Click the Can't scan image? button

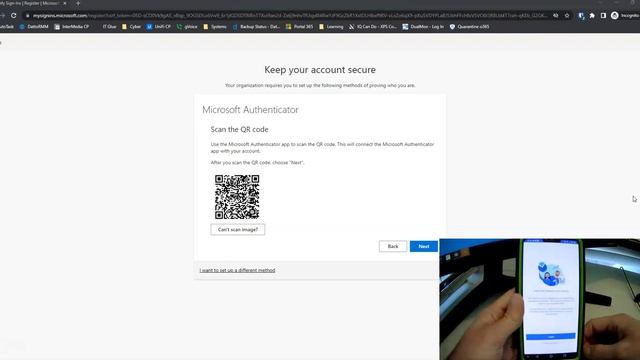238,229
